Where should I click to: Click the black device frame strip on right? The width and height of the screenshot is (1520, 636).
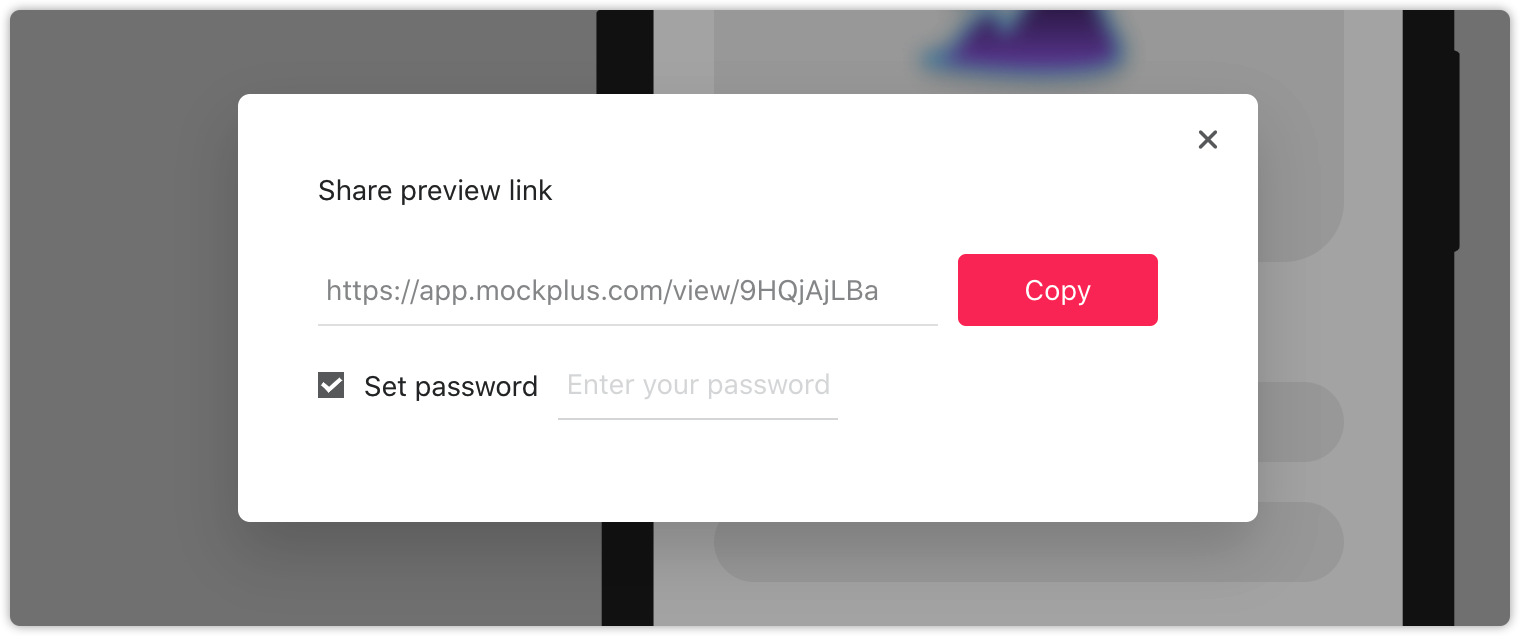pyautogui.click(x=1428, y=400)
